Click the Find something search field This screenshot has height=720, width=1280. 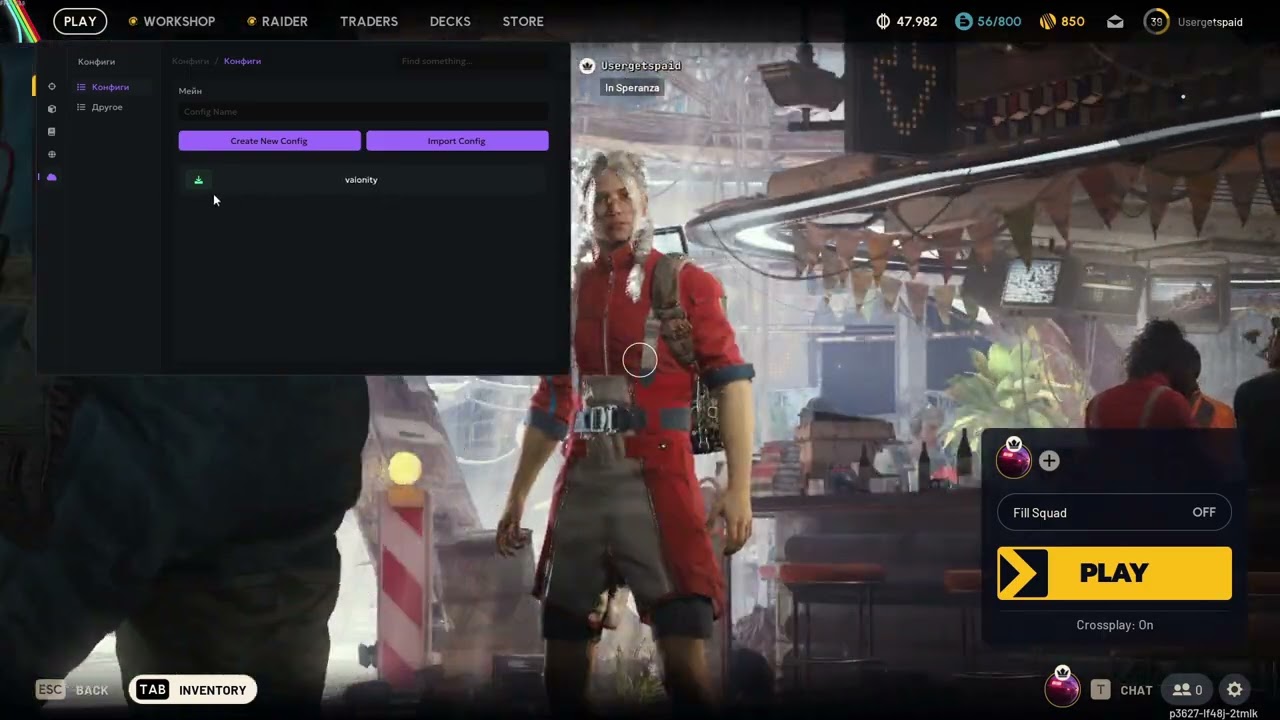[472, 61]
